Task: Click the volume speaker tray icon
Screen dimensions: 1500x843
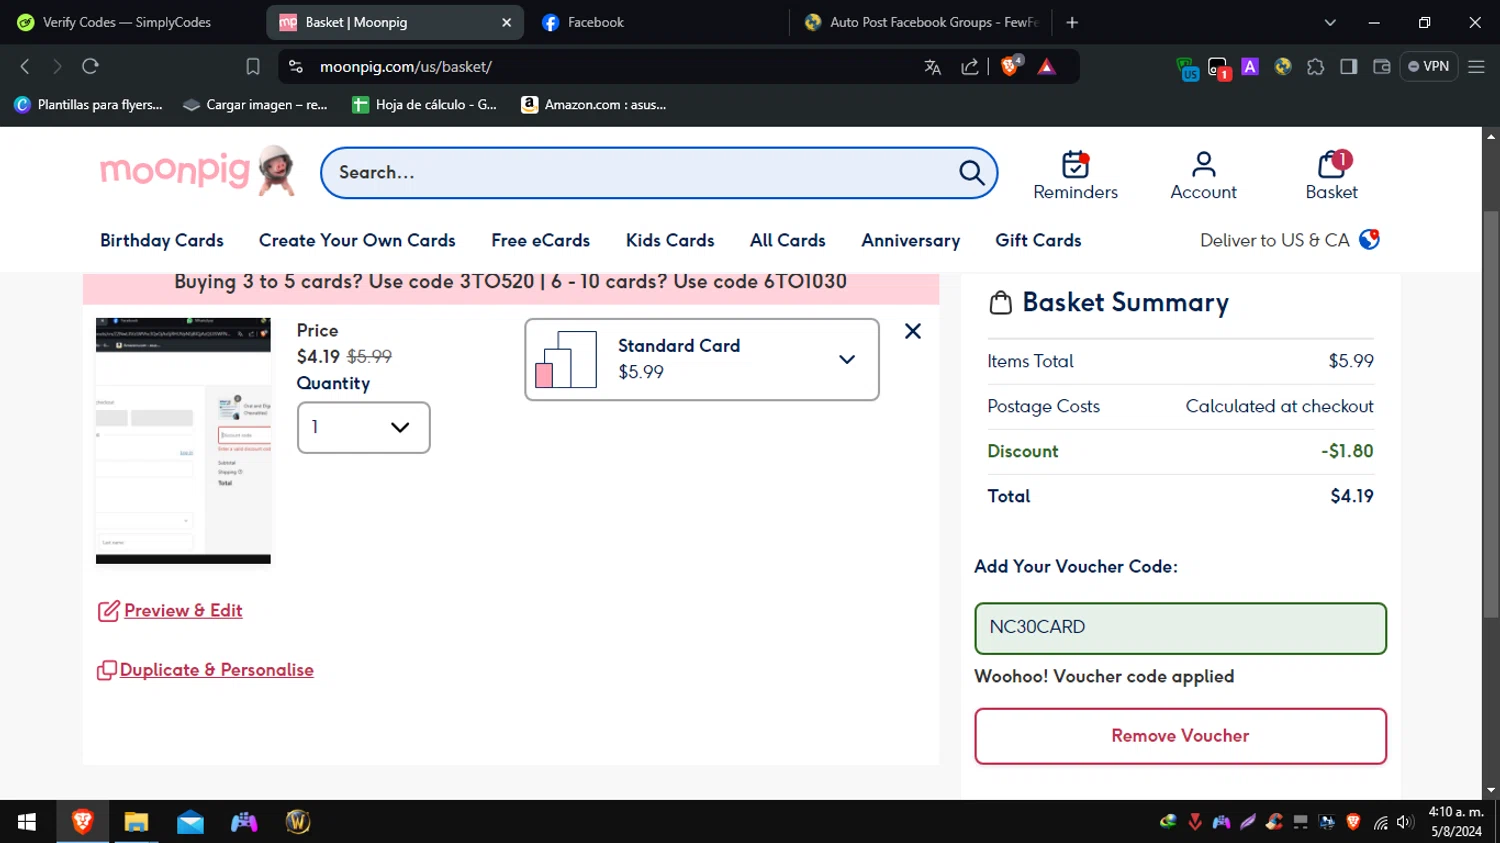Action: (1405, 822)
